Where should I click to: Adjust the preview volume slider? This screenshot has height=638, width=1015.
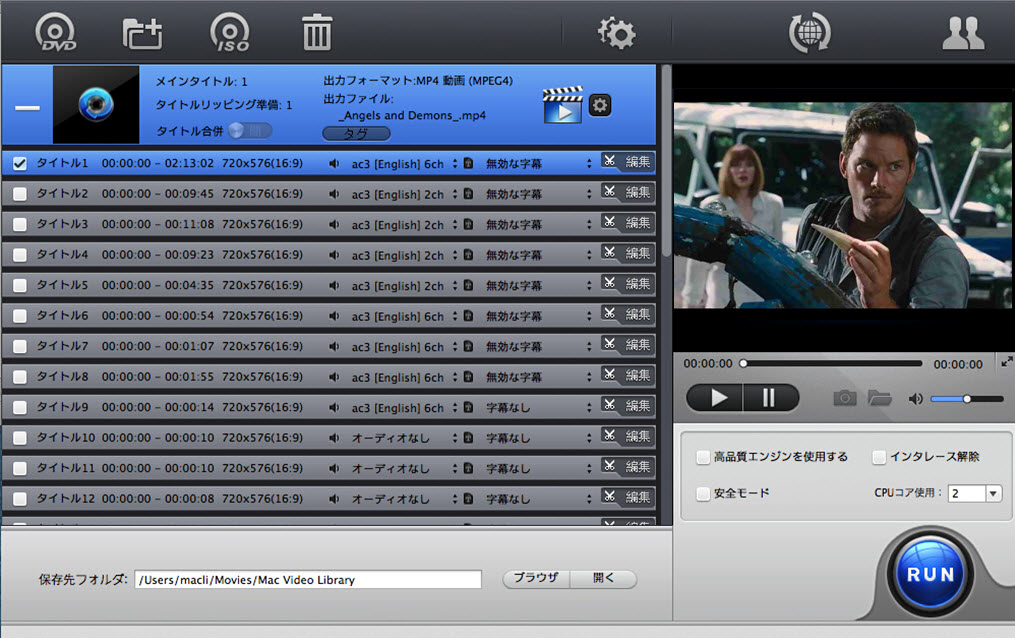tap(967, 399)
